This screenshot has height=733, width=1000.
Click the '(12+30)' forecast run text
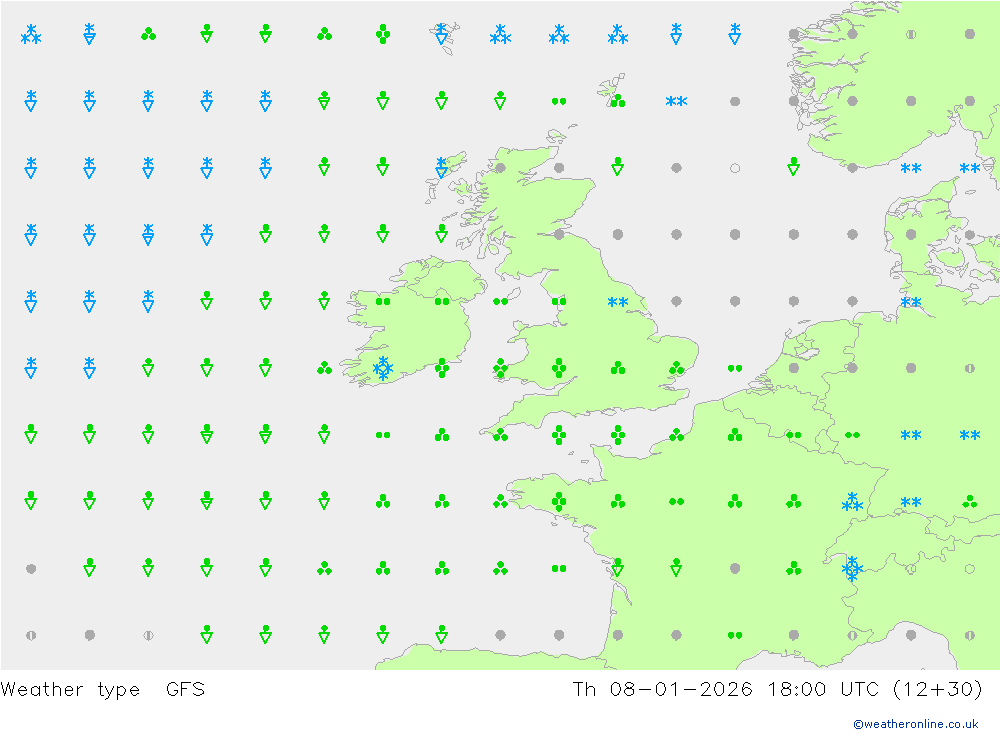(x=938, y=690)
